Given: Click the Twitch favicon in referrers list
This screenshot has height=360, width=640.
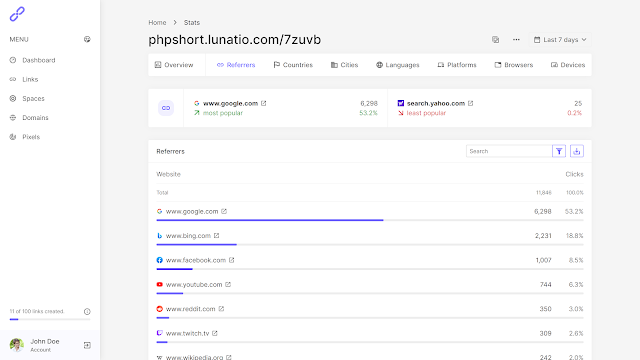Looking at the screenshot, I should pos(160,333).
